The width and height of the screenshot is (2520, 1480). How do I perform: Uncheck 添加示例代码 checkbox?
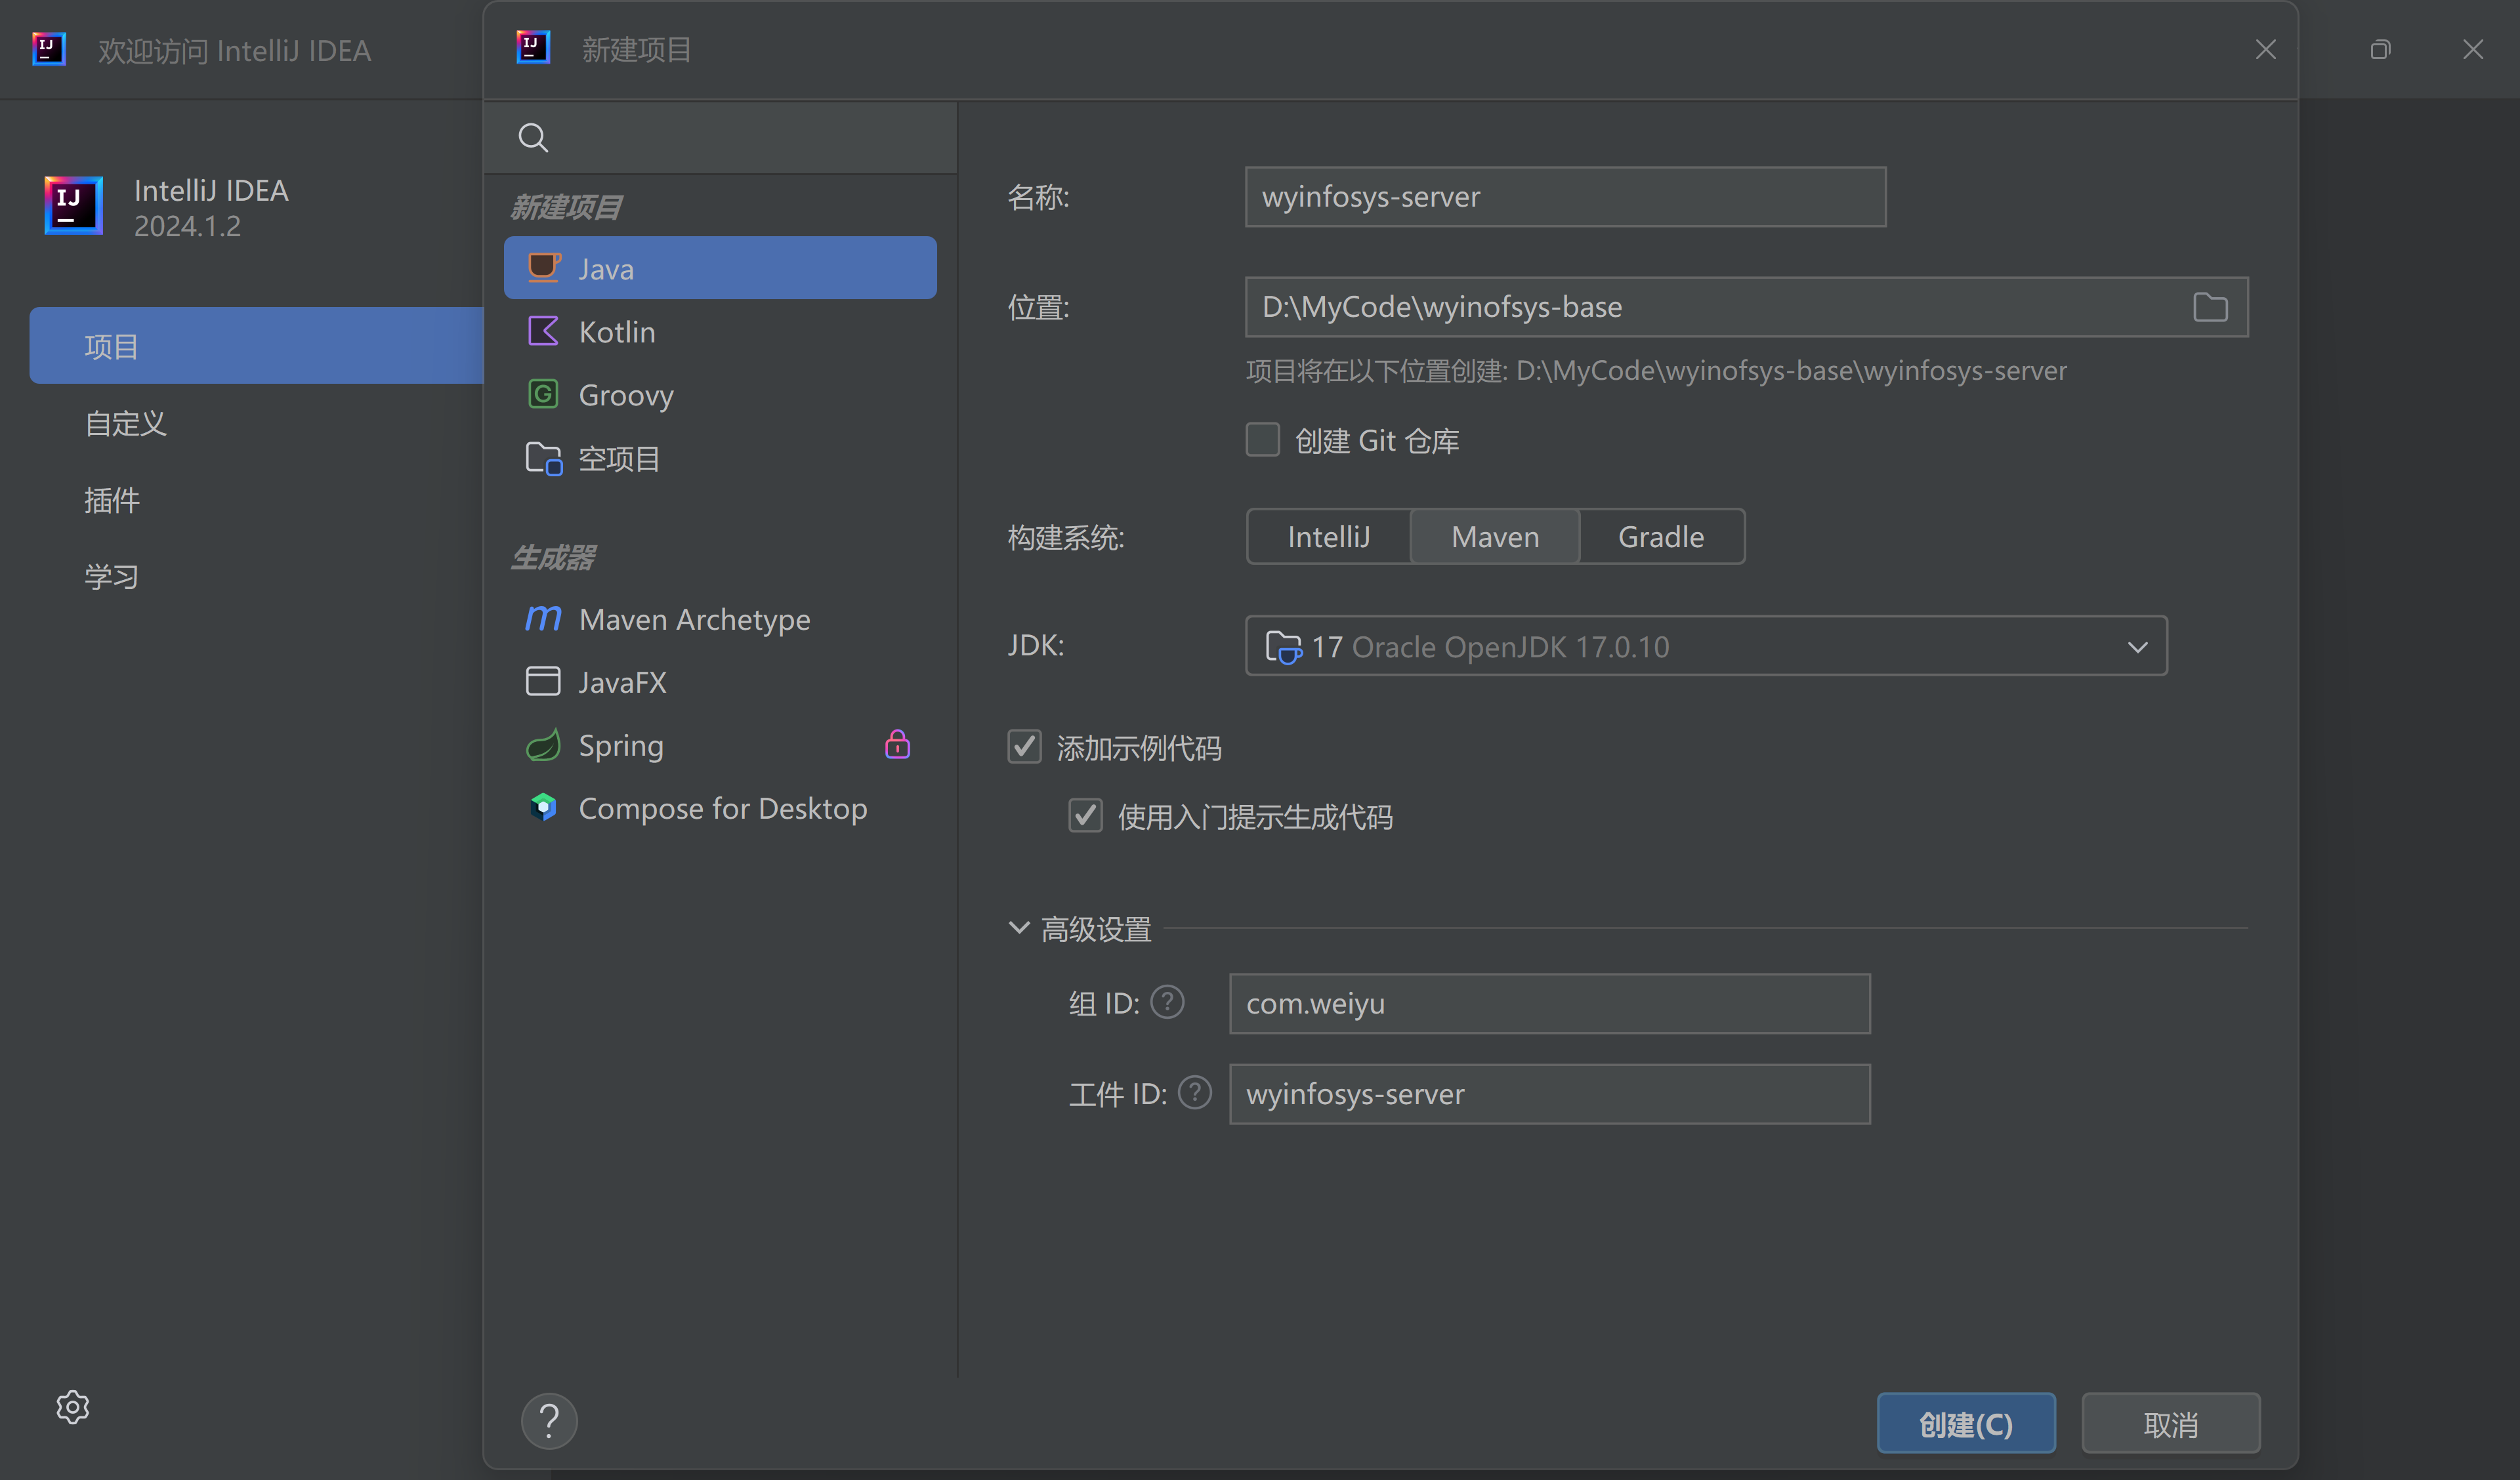1024,747
